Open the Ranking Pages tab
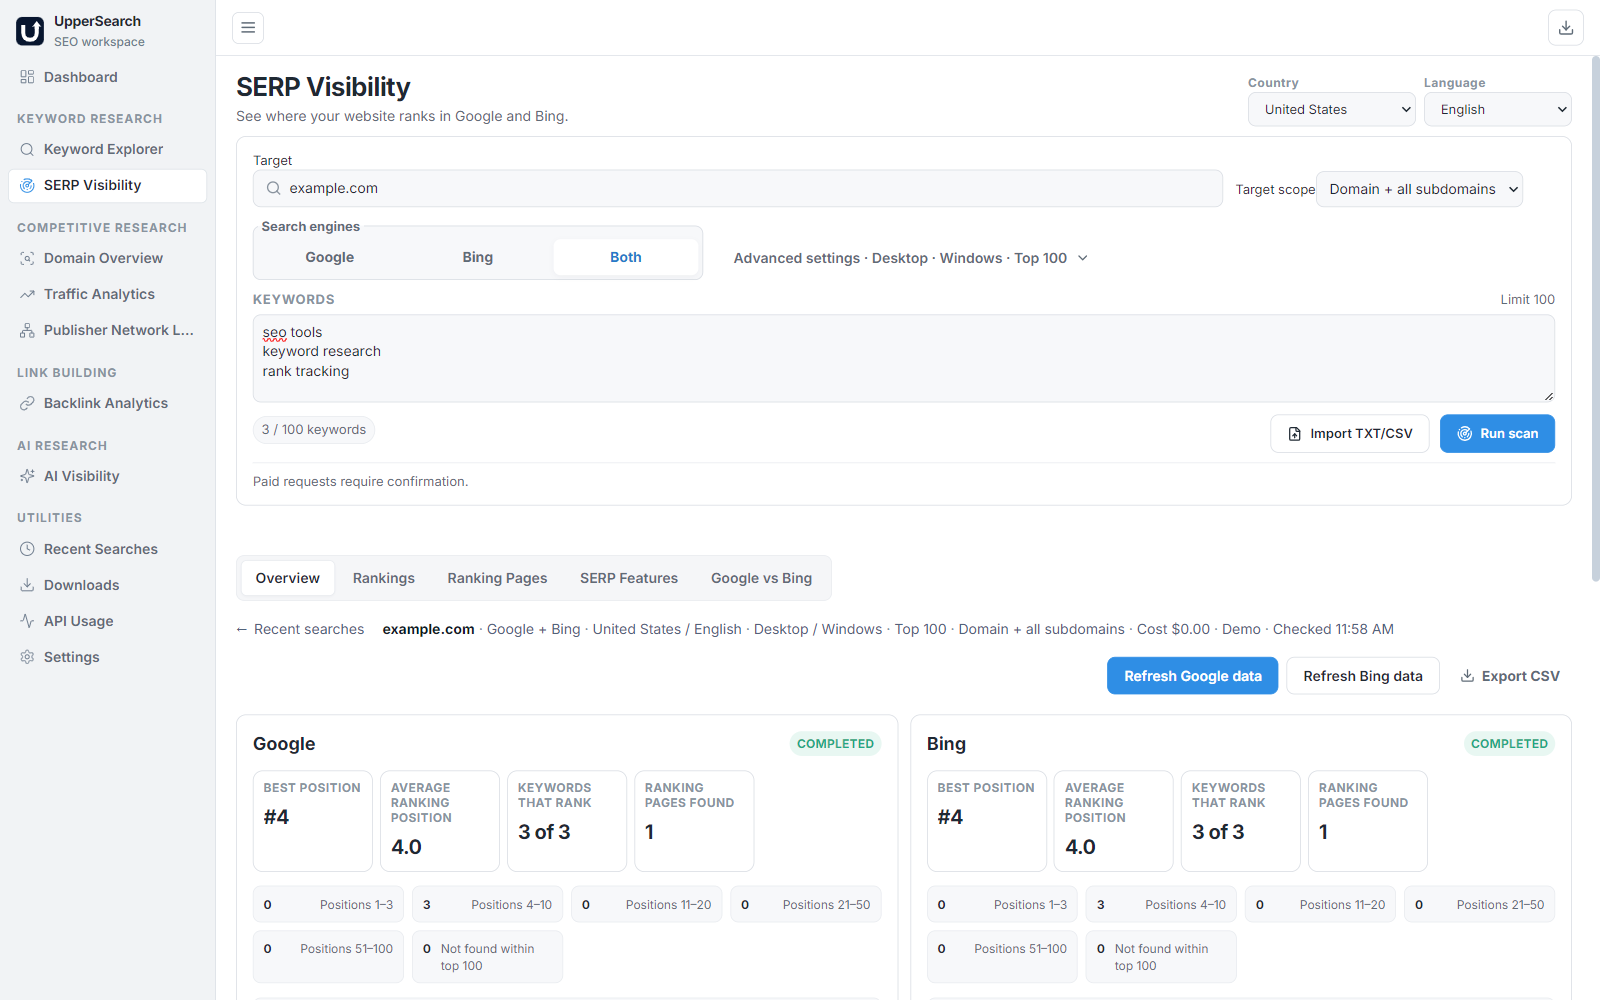The height and width of the screenshot is (1000, 1600). point(497,578)
